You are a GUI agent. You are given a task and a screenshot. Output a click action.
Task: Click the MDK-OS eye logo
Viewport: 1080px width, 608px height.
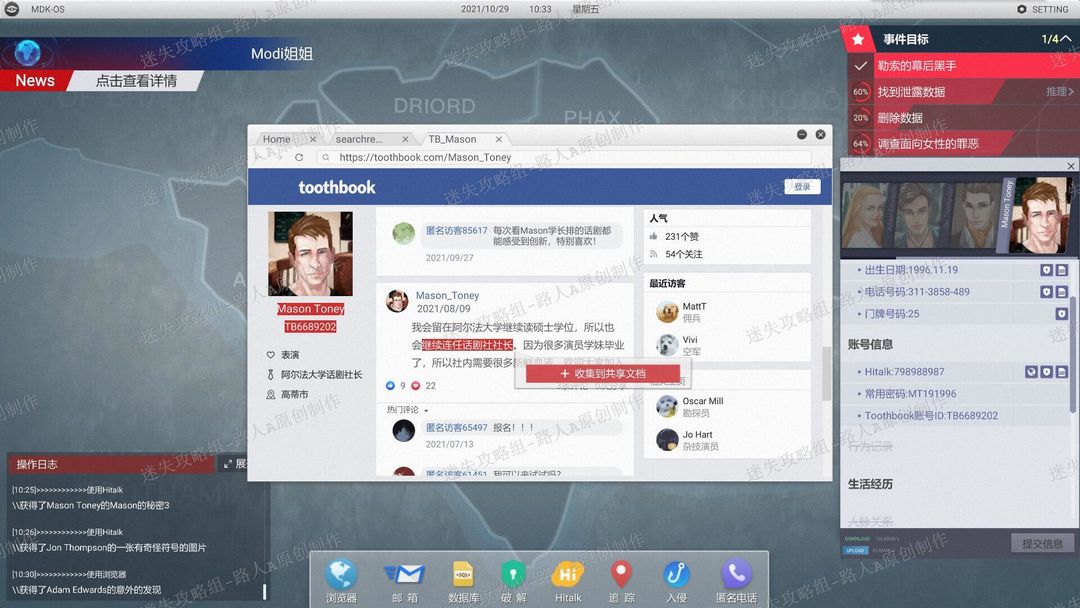coord(12,9)
